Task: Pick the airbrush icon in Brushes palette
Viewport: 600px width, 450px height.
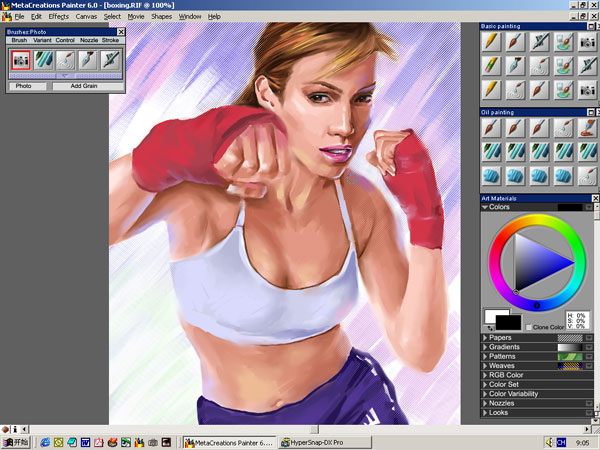Action: pyautogui.click(x=110, y=59)
